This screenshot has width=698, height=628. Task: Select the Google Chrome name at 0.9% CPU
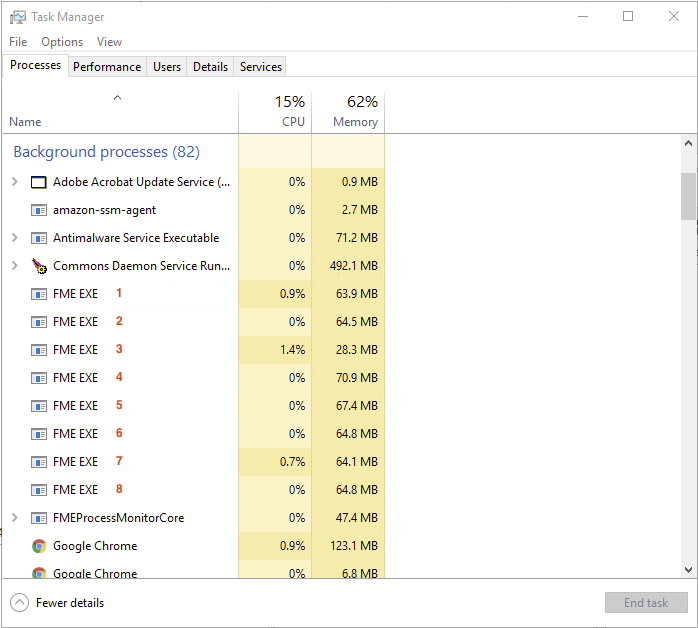(95, 546)
